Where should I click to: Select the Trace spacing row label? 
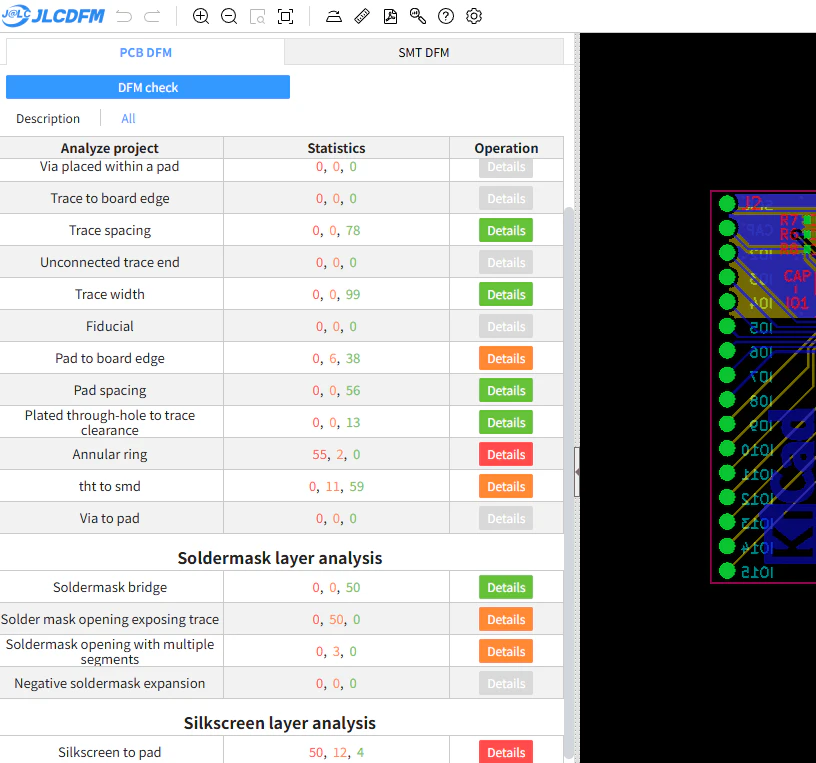pos(110,230)
